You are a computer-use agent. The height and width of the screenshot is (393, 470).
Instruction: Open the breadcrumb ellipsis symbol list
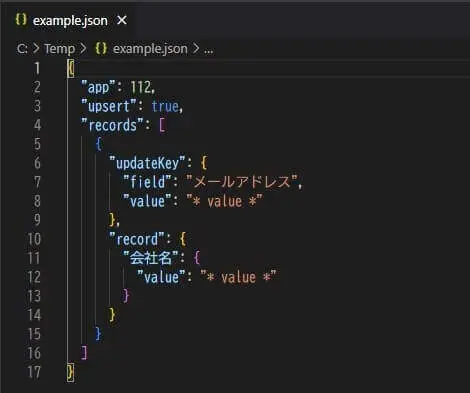click(209, 51)
